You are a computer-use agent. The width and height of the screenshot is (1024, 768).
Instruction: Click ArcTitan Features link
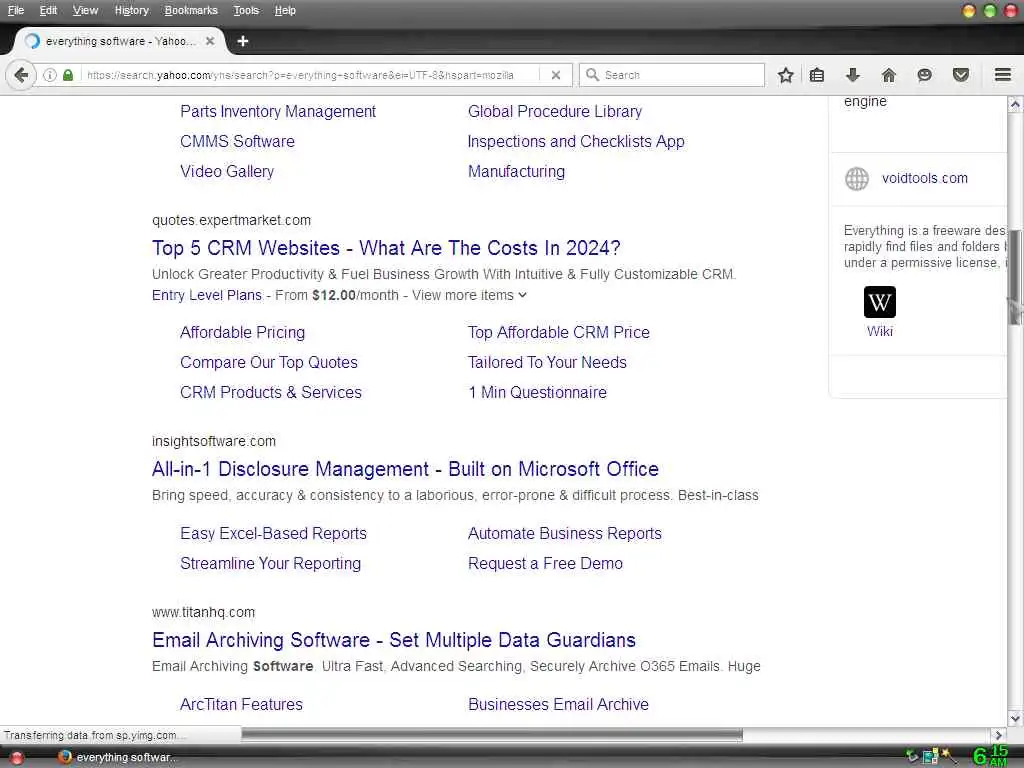tap(241, 705)
